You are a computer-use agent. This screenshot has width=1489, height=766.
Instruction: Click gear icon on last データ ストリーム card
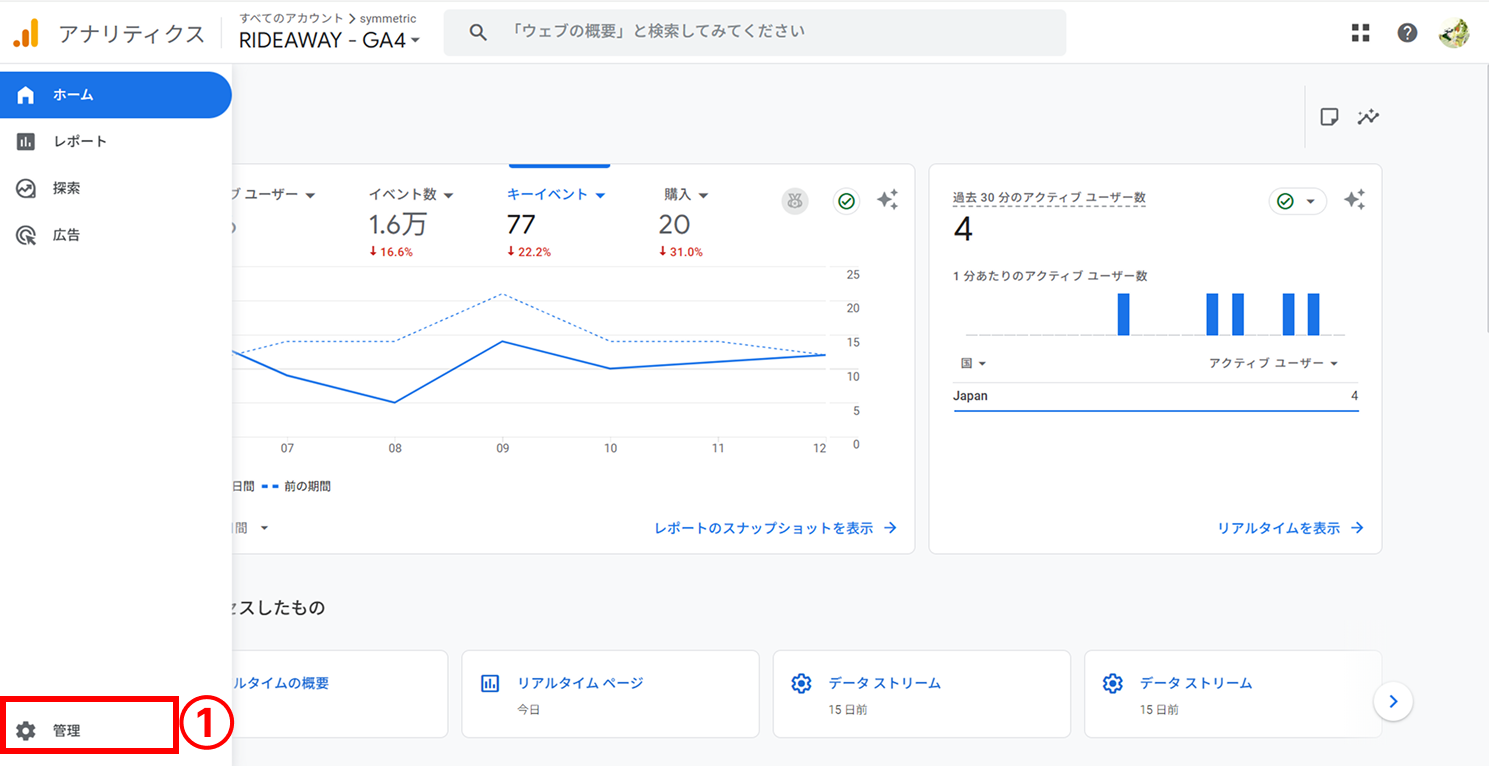1113,684
